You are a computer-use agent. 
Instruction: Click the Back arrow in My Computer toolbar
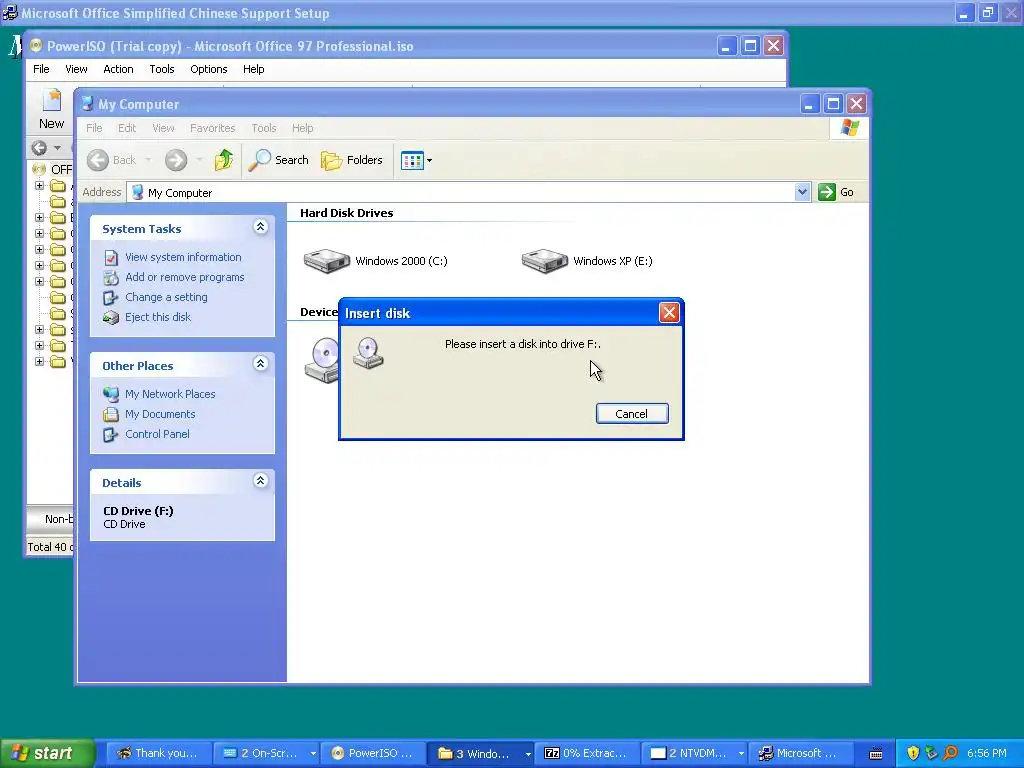[98, 160]
